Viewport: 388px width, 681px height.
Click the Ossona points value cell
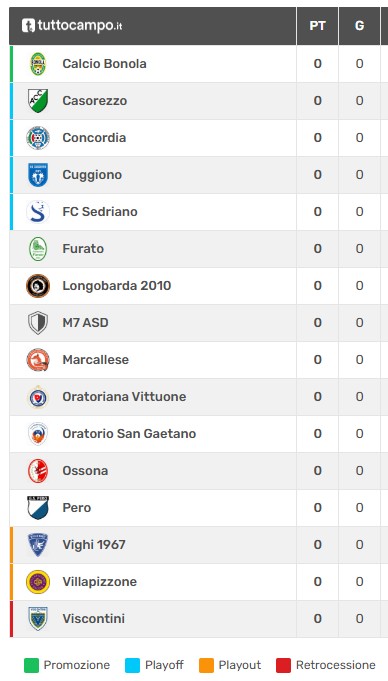pos(317,471)
